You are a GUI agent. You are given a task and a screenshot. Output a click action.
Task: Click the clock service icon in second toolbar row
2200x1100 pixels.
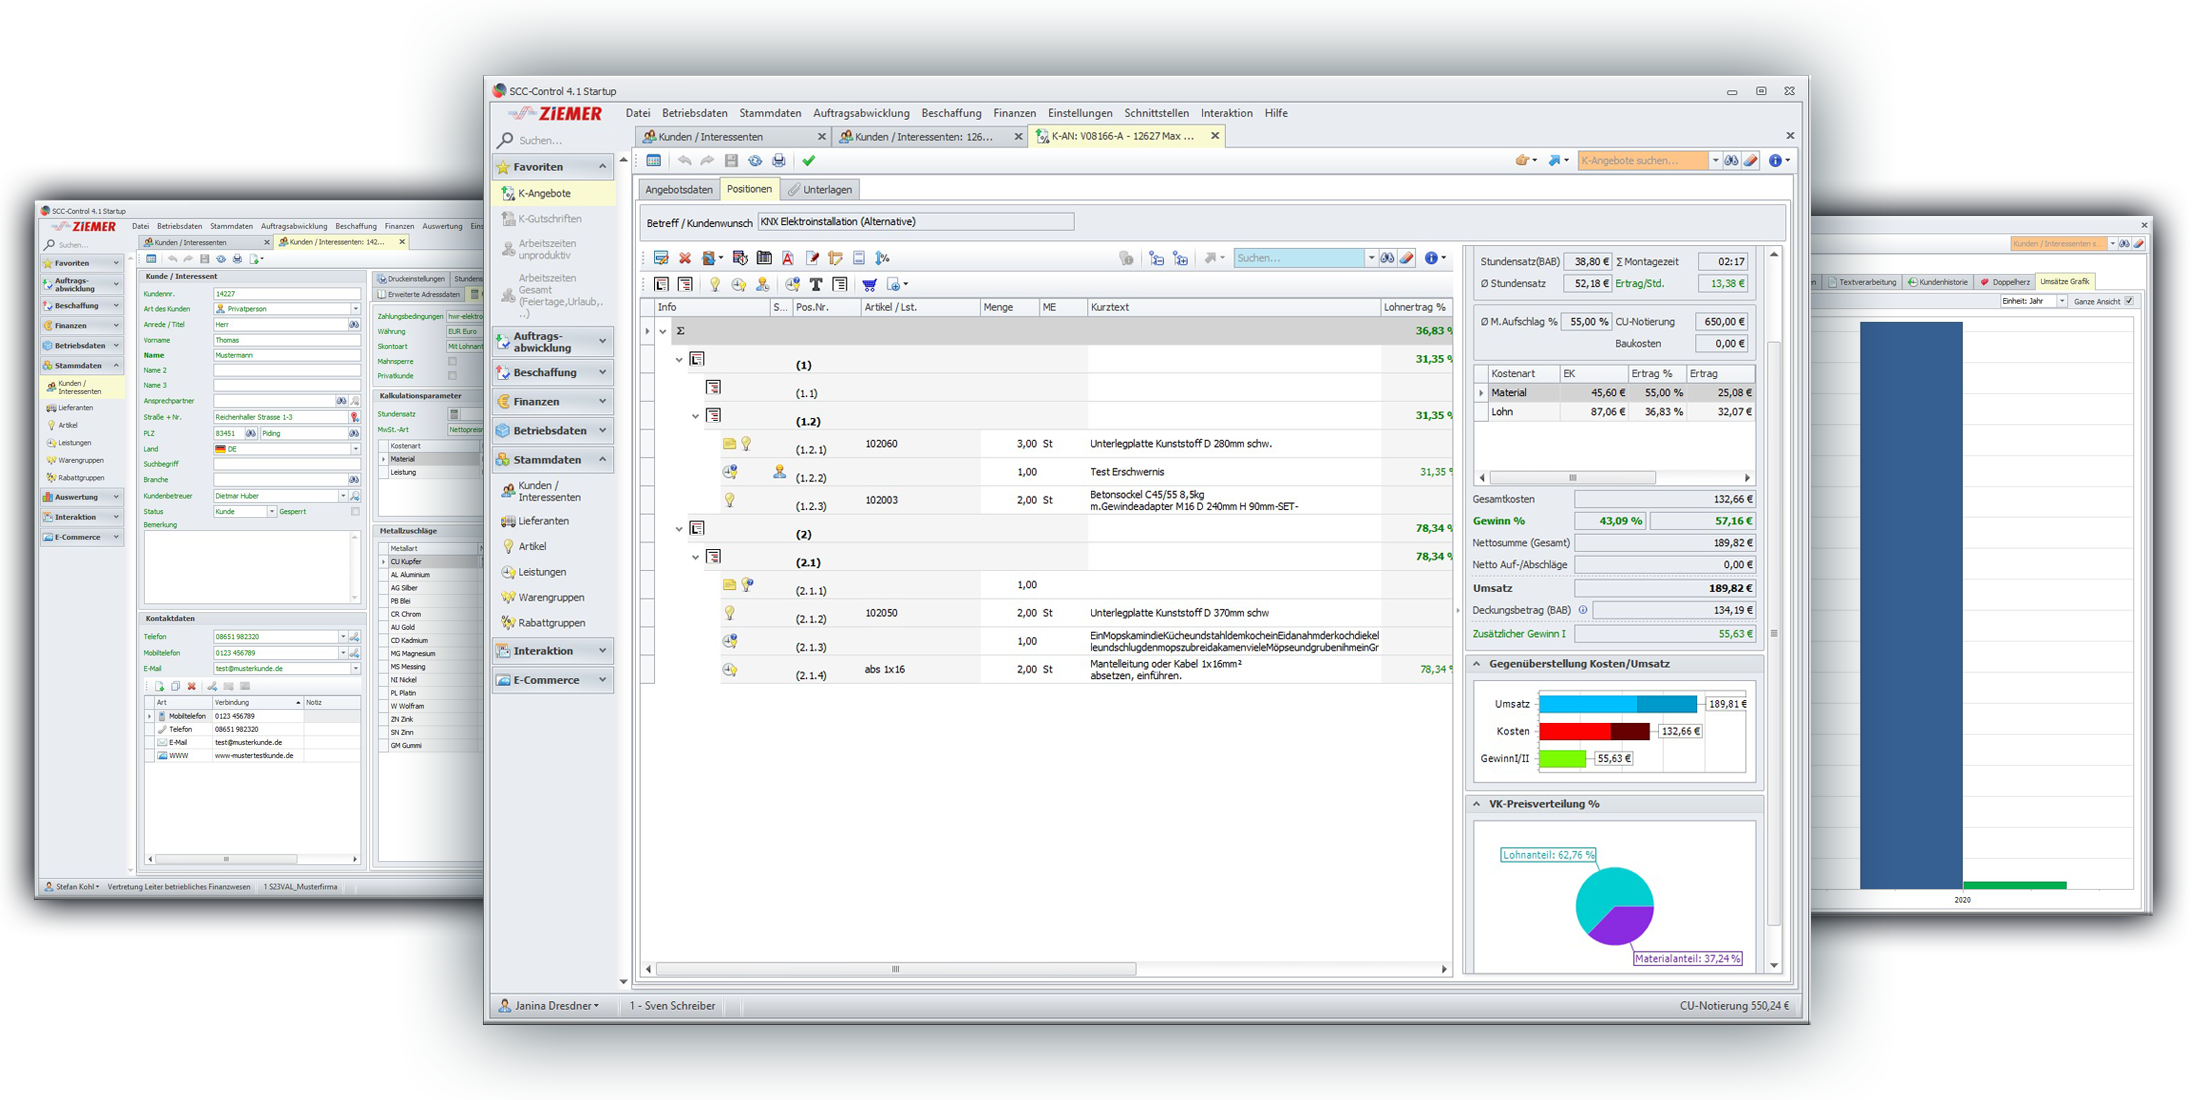(739, 285)
